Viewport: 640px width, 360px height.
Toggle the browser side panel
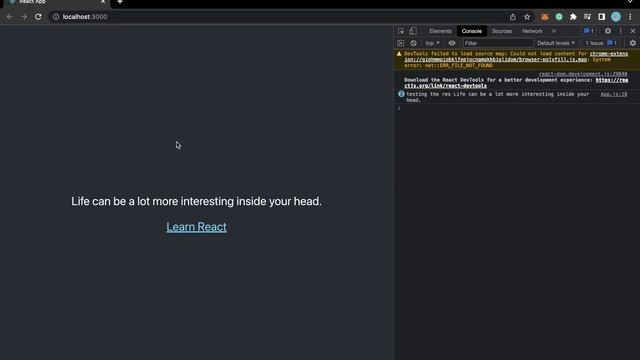pos(602,17)
